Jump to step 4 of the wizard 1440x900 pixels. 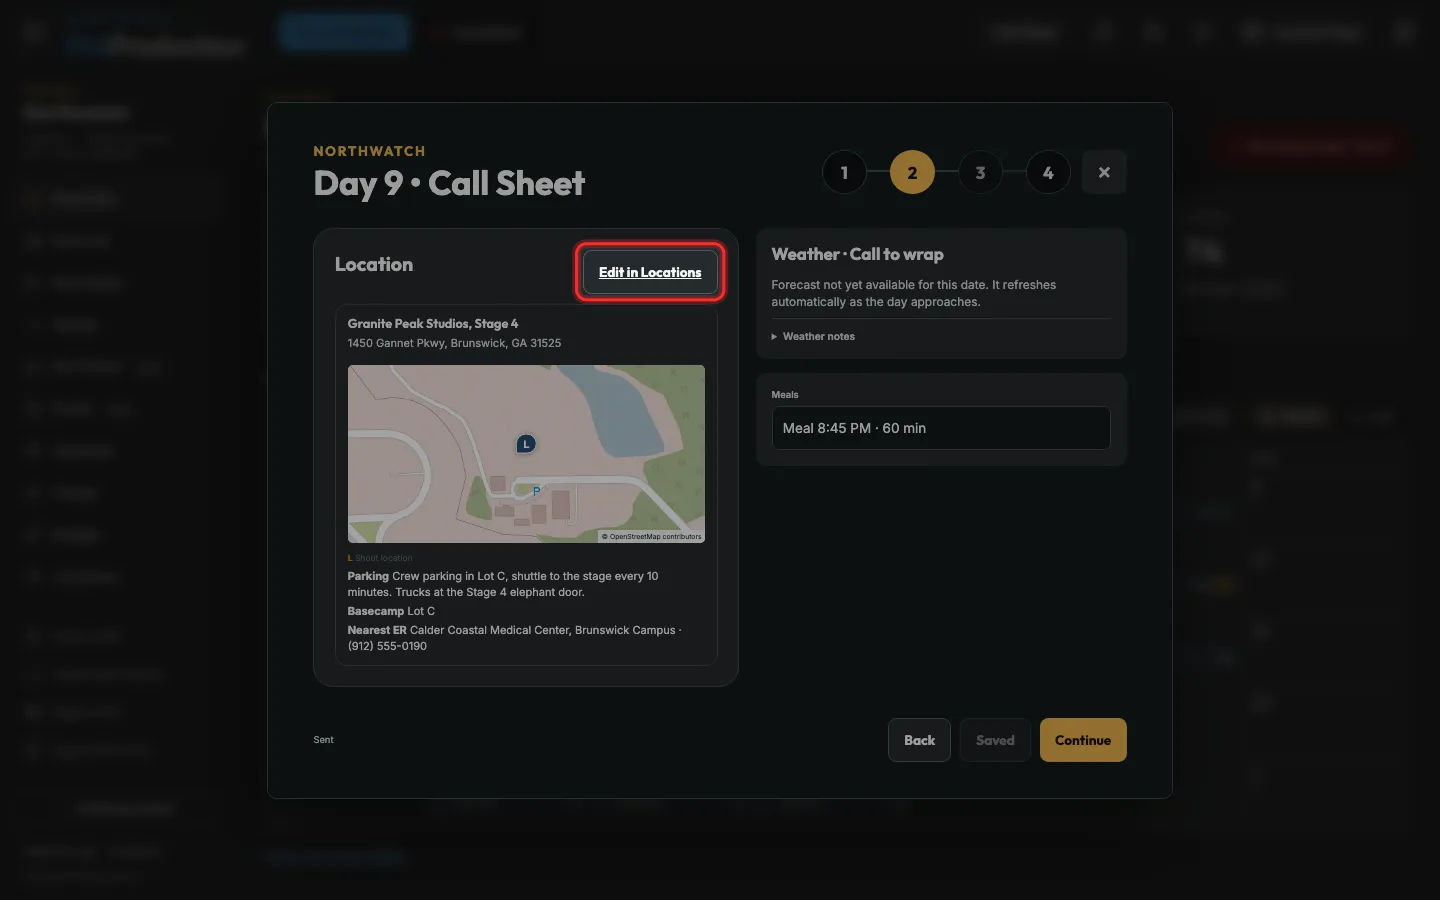(1048, 173)
